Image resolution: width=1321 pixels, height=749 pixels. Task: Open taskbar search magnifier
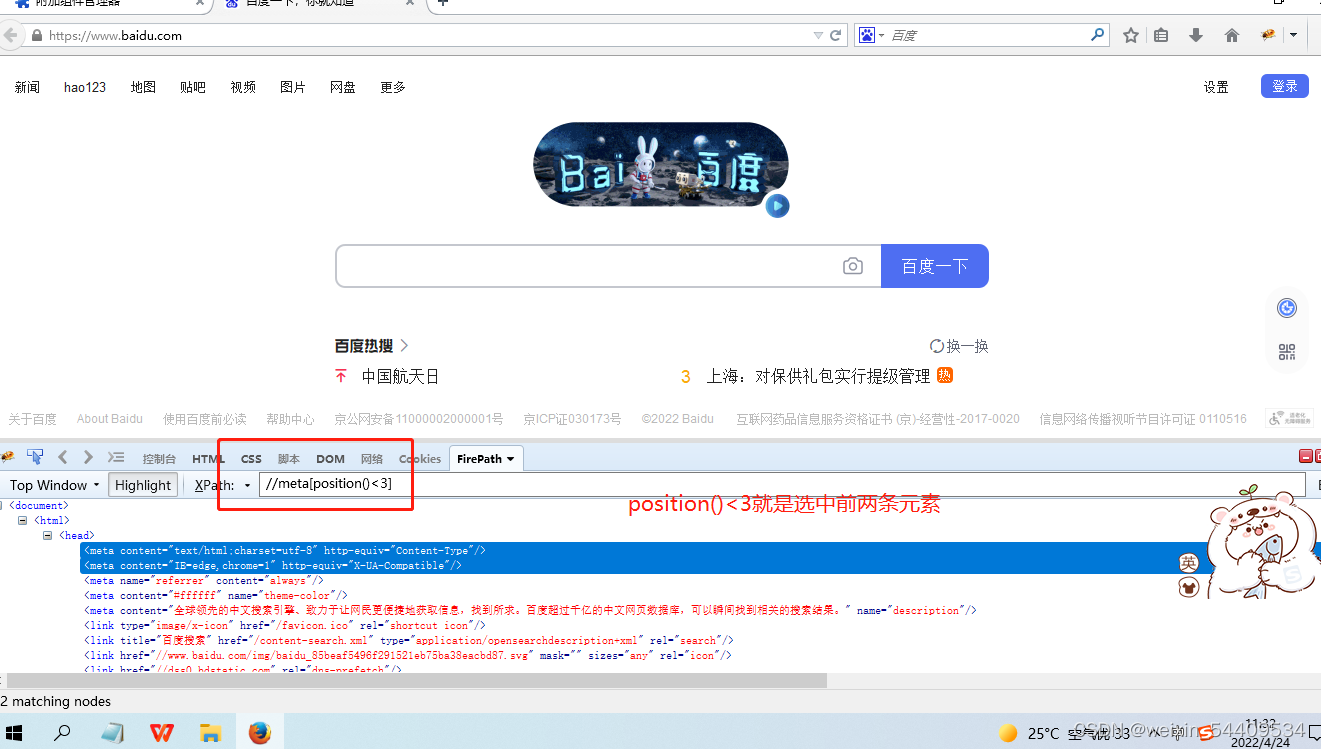pos(62,733)
